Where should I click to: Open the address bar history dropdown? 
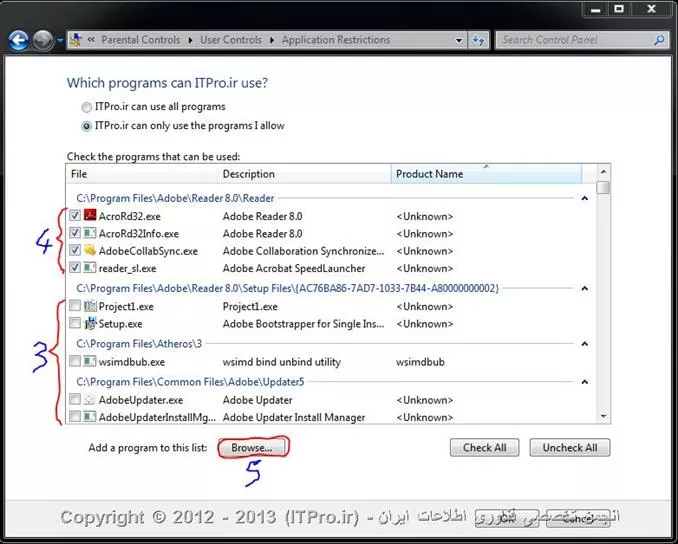coord(459,40)
